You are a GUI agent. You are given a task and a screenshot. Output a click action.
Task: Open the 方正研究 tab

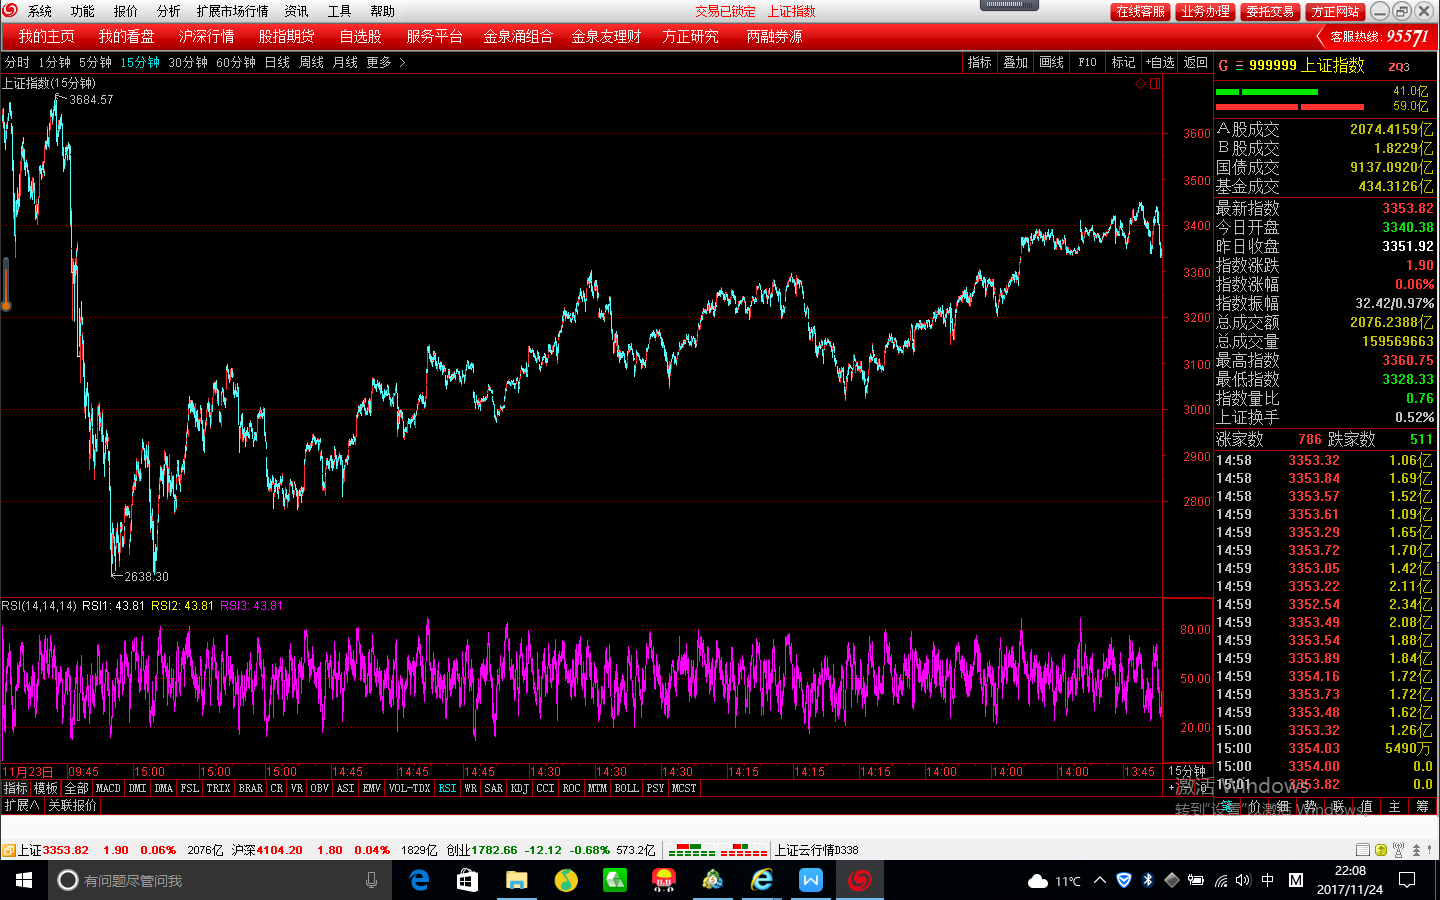[690, 37]
